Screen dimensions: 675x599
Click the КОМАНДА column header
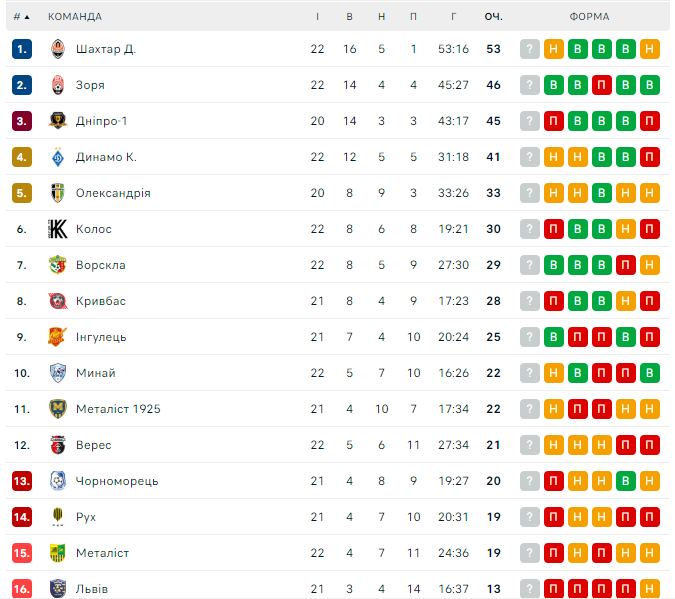point(75,17)
